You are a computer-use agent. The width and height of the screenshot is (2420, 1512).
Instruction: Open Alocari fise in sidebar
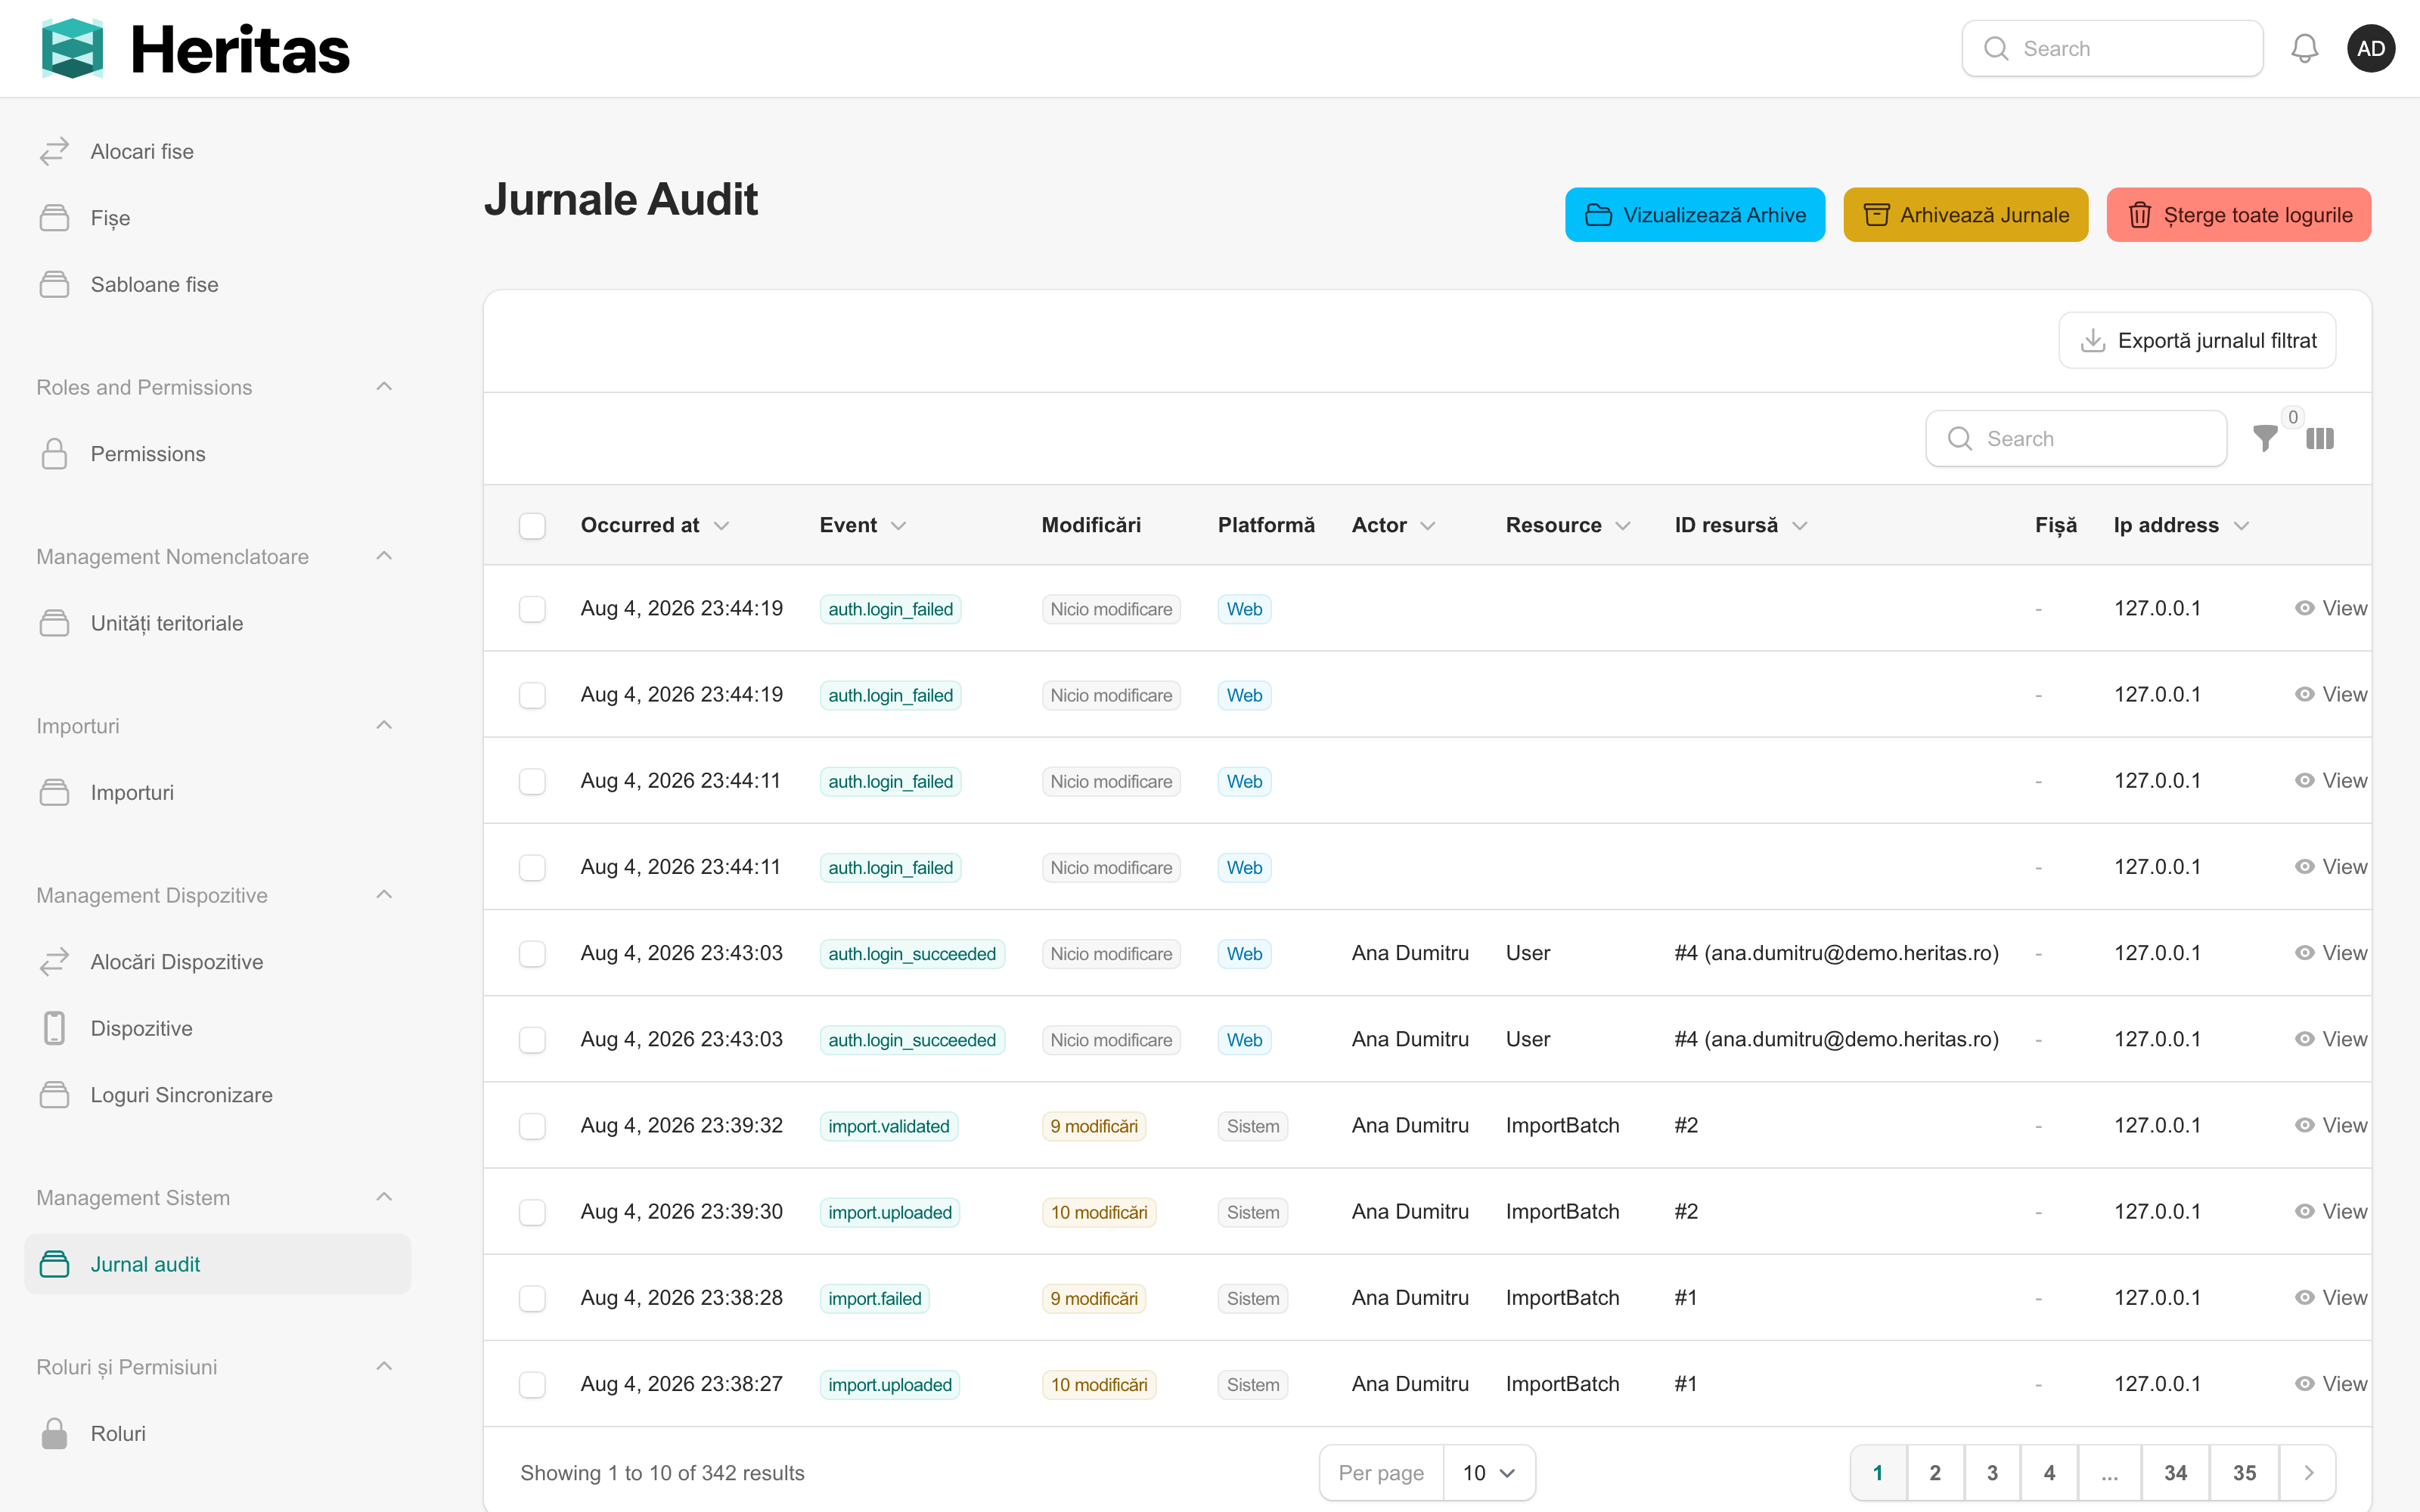click(217, 151)
